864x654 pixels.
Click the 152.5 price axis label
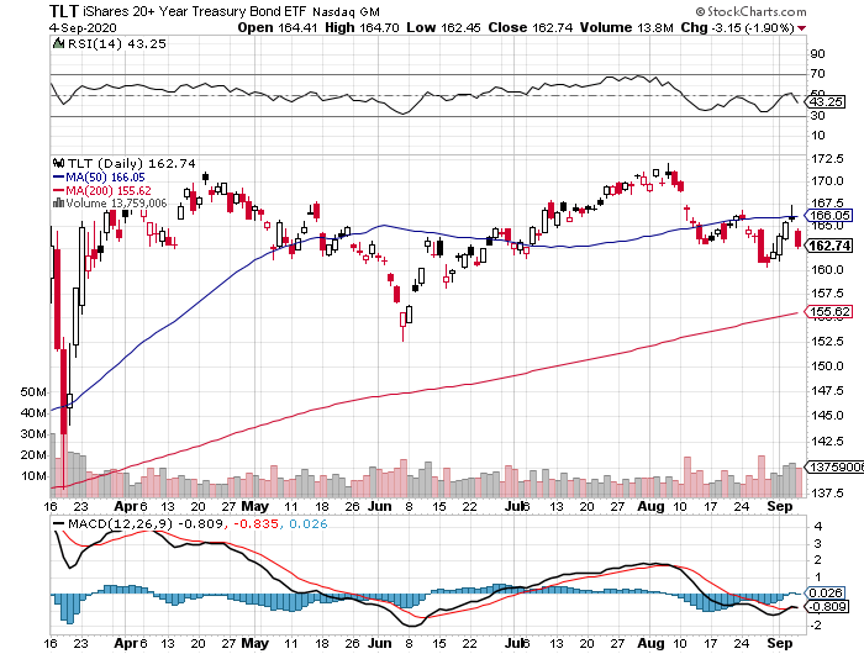tap(827, 342)
